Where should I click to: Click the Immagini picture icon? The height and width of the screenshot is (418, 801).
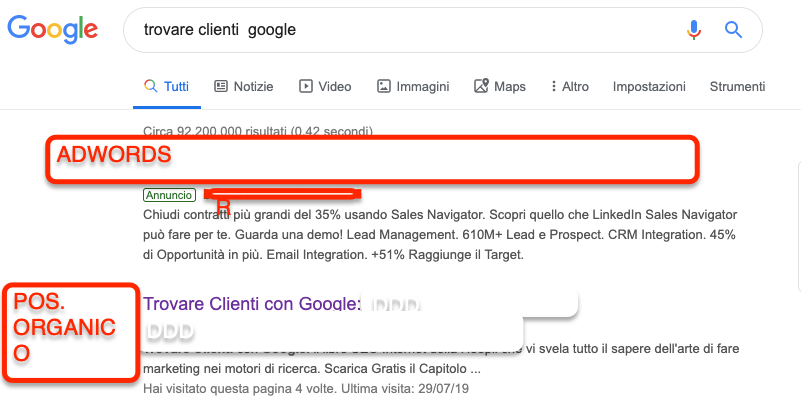384,86
